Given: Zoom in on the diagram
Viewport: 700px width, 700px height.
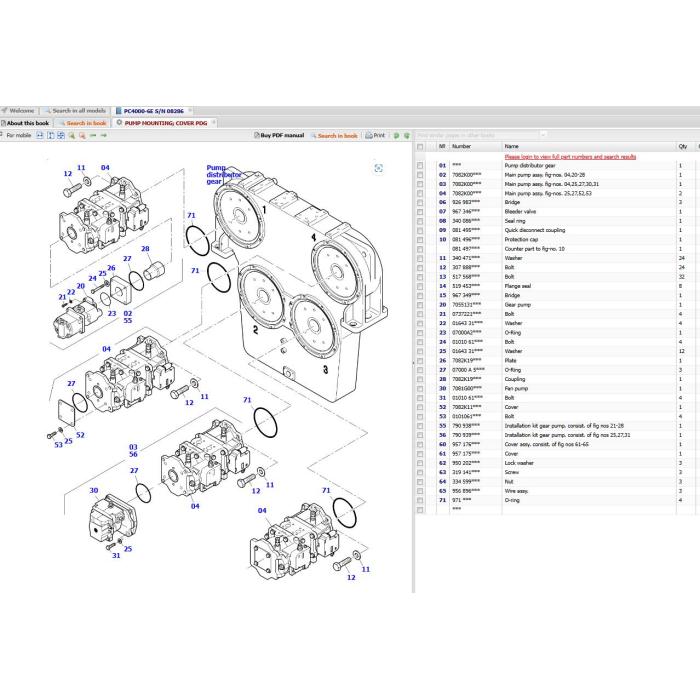Looking at the screenshot, I should [x=71, y=135].
